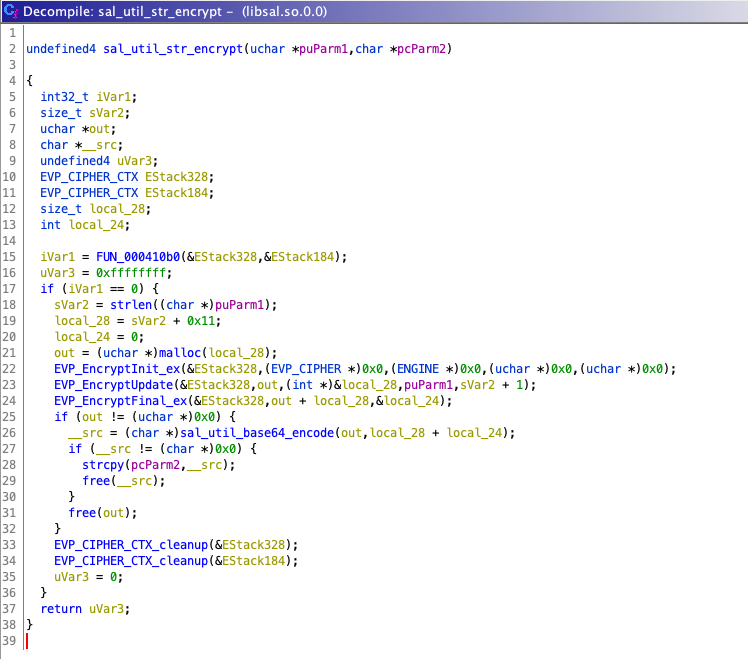Click the Decompile icon in the title bar

coord(10,11)
